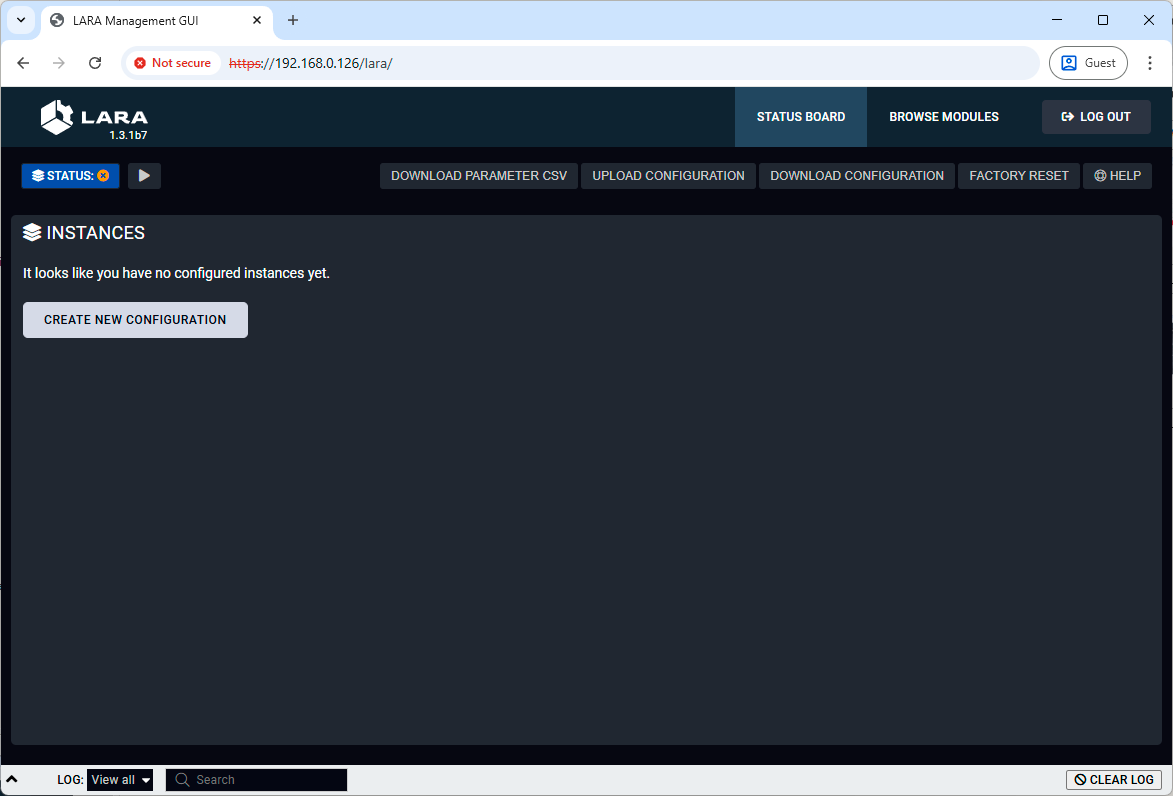Click the FACTORY RESET button
Screen dimensions: 1173x796
pyautogui.click(x=1018, y=176)
